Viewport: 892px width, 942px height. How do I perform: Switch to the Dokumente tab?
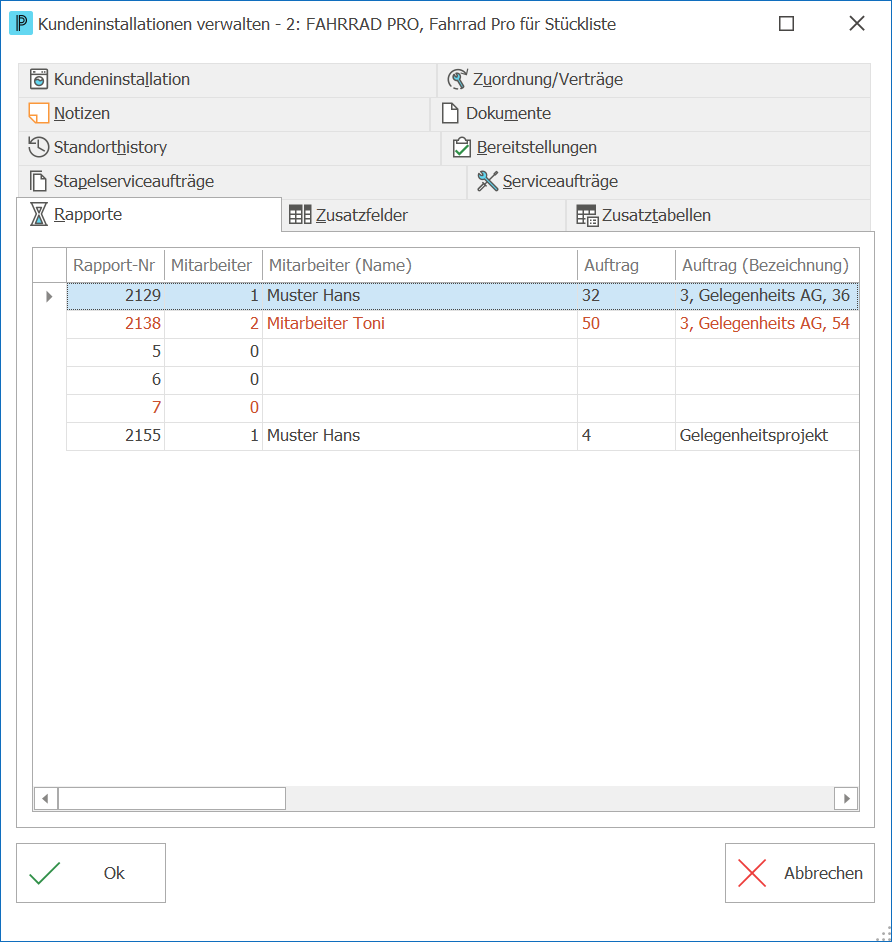point(651,114)
